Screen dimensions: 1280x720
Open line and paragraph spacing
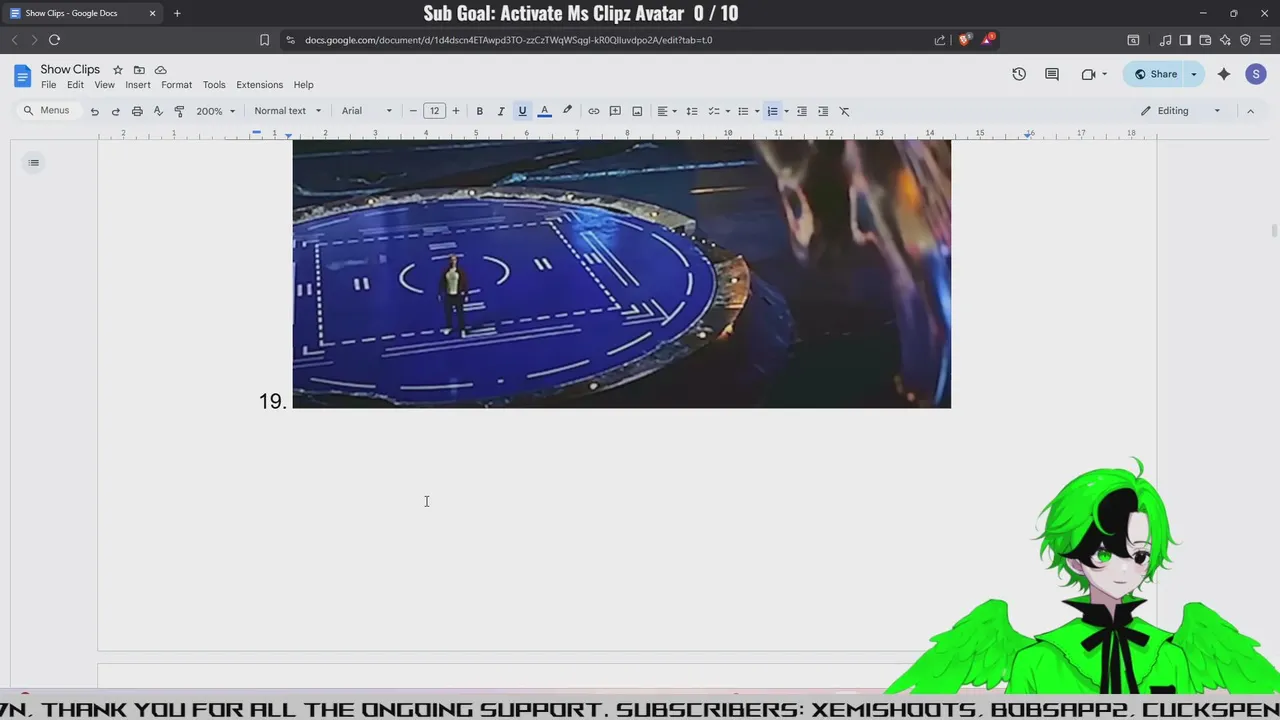[691, 111]
